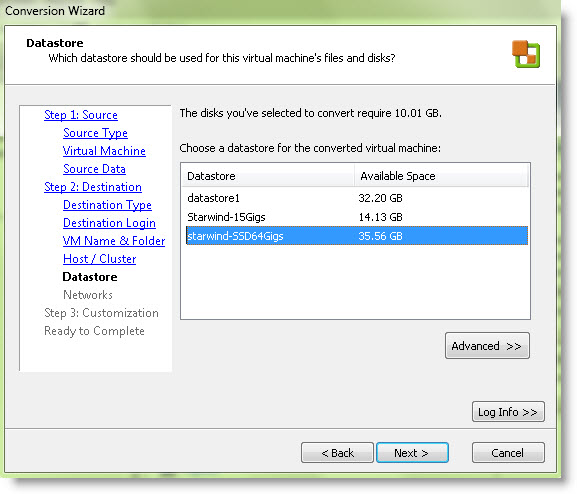Screen dimensions: 577x494
Task: Cancel the Conversion Wizard
Action: 508,453
